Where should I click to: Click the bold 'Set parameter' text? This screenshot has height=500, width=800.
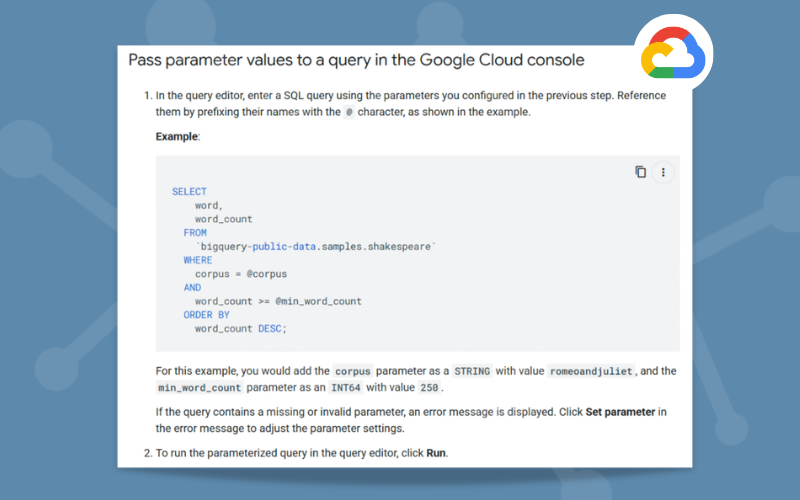pos(620,412)
